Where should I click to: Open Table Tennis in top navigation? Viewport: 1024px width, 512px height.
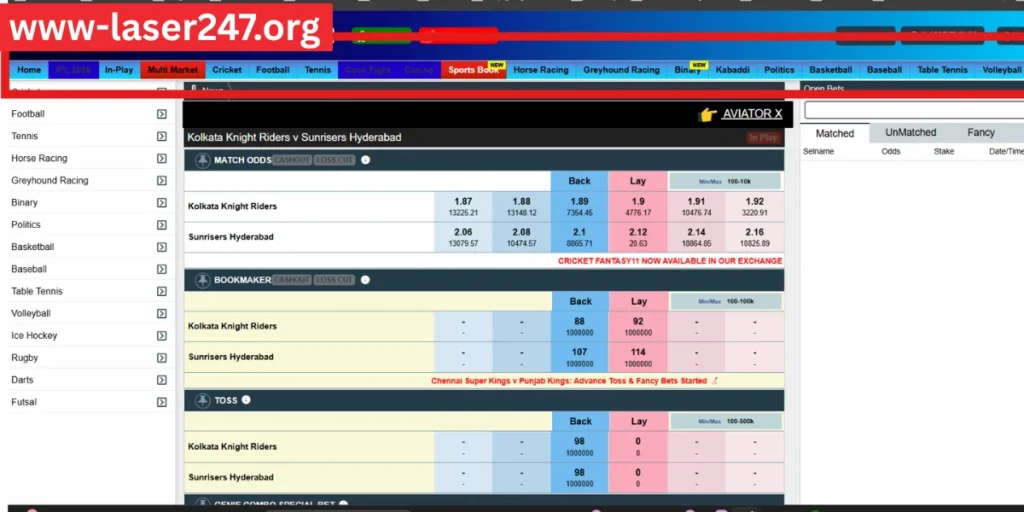(x=942, y=70)
